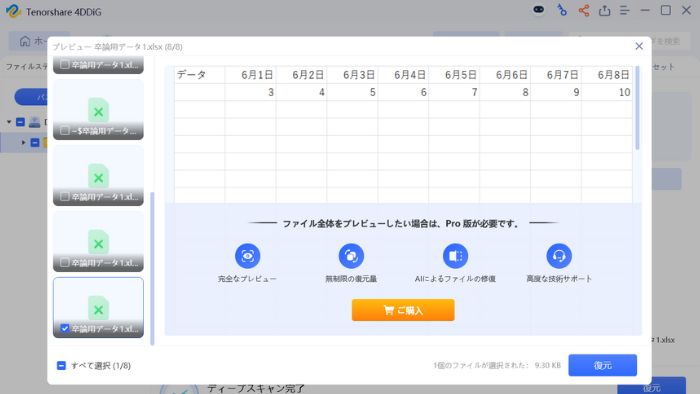Click the cell containing value 10
The height and width of the screenshot is (394, 700).
pyautogui.click(x=607, y=92)
